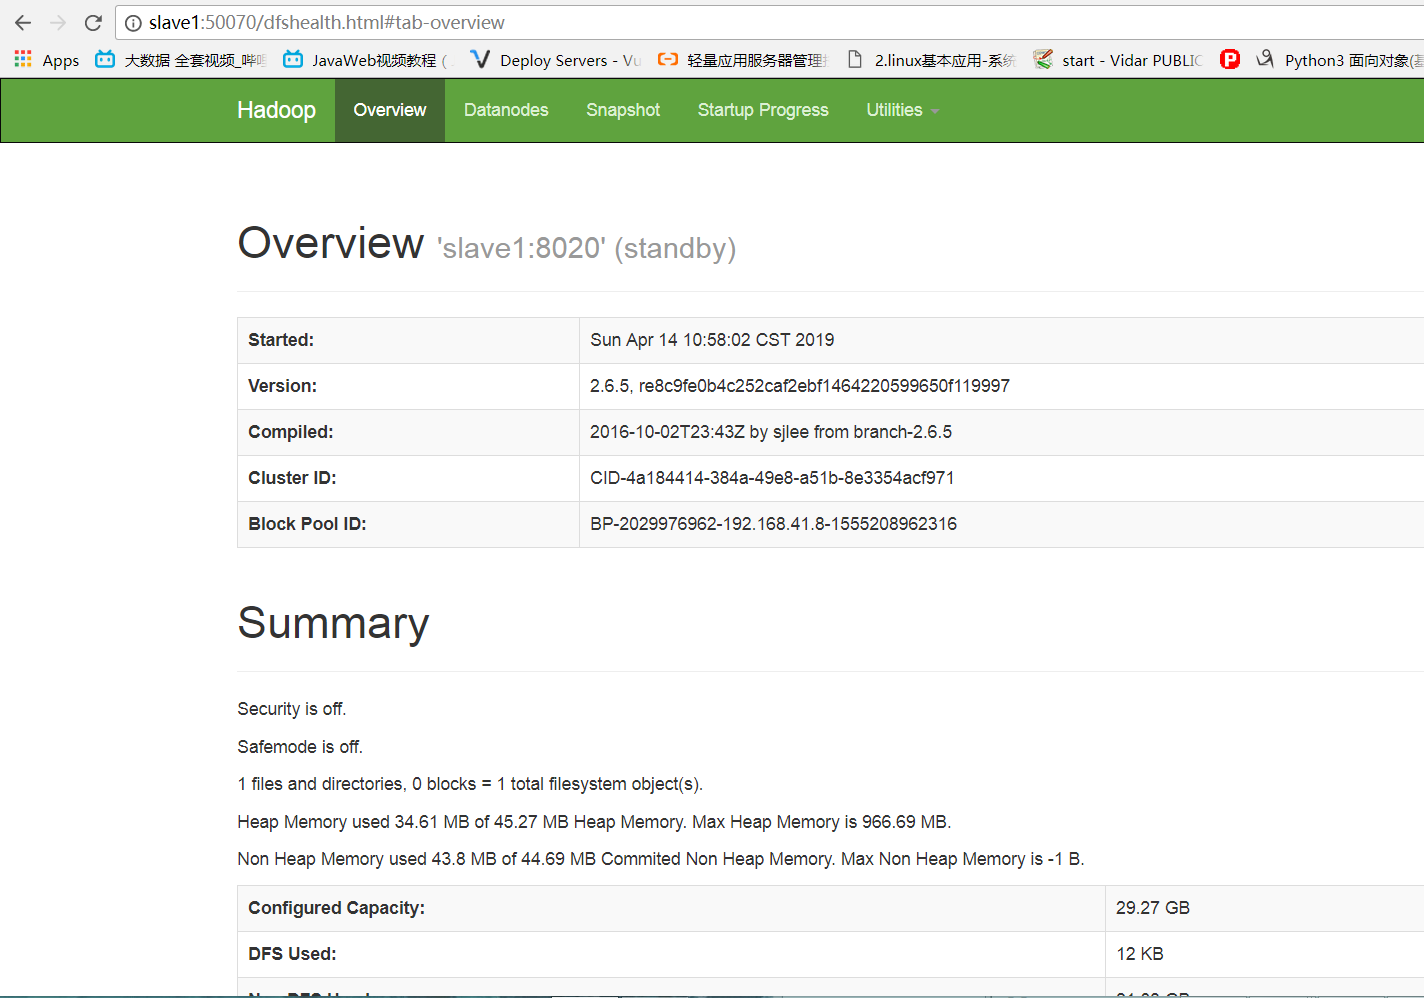Viewport: 1424px width, 998px height.
Task: Open the JavaWeb视频教程 bookmark
Action: click(x=368, y=60)
